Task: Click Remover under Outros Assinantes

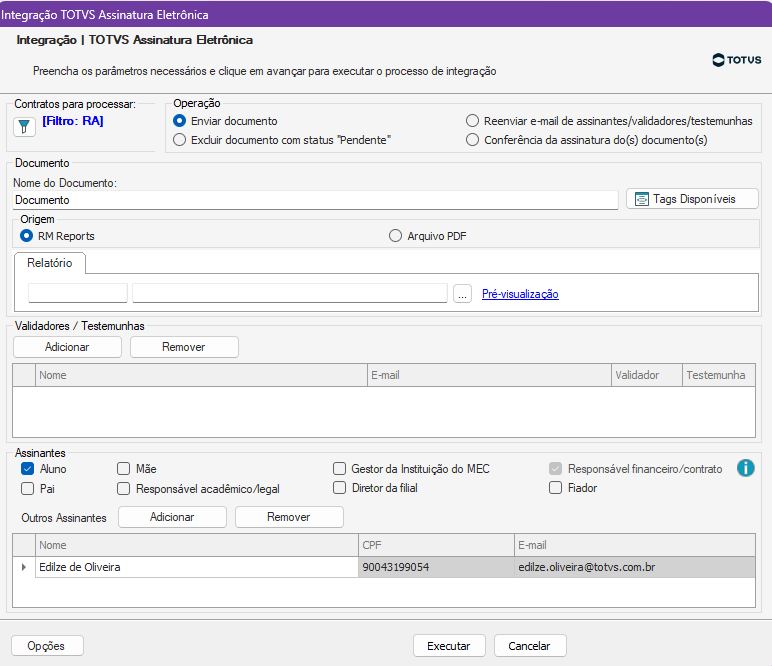Action: point(289,517)
